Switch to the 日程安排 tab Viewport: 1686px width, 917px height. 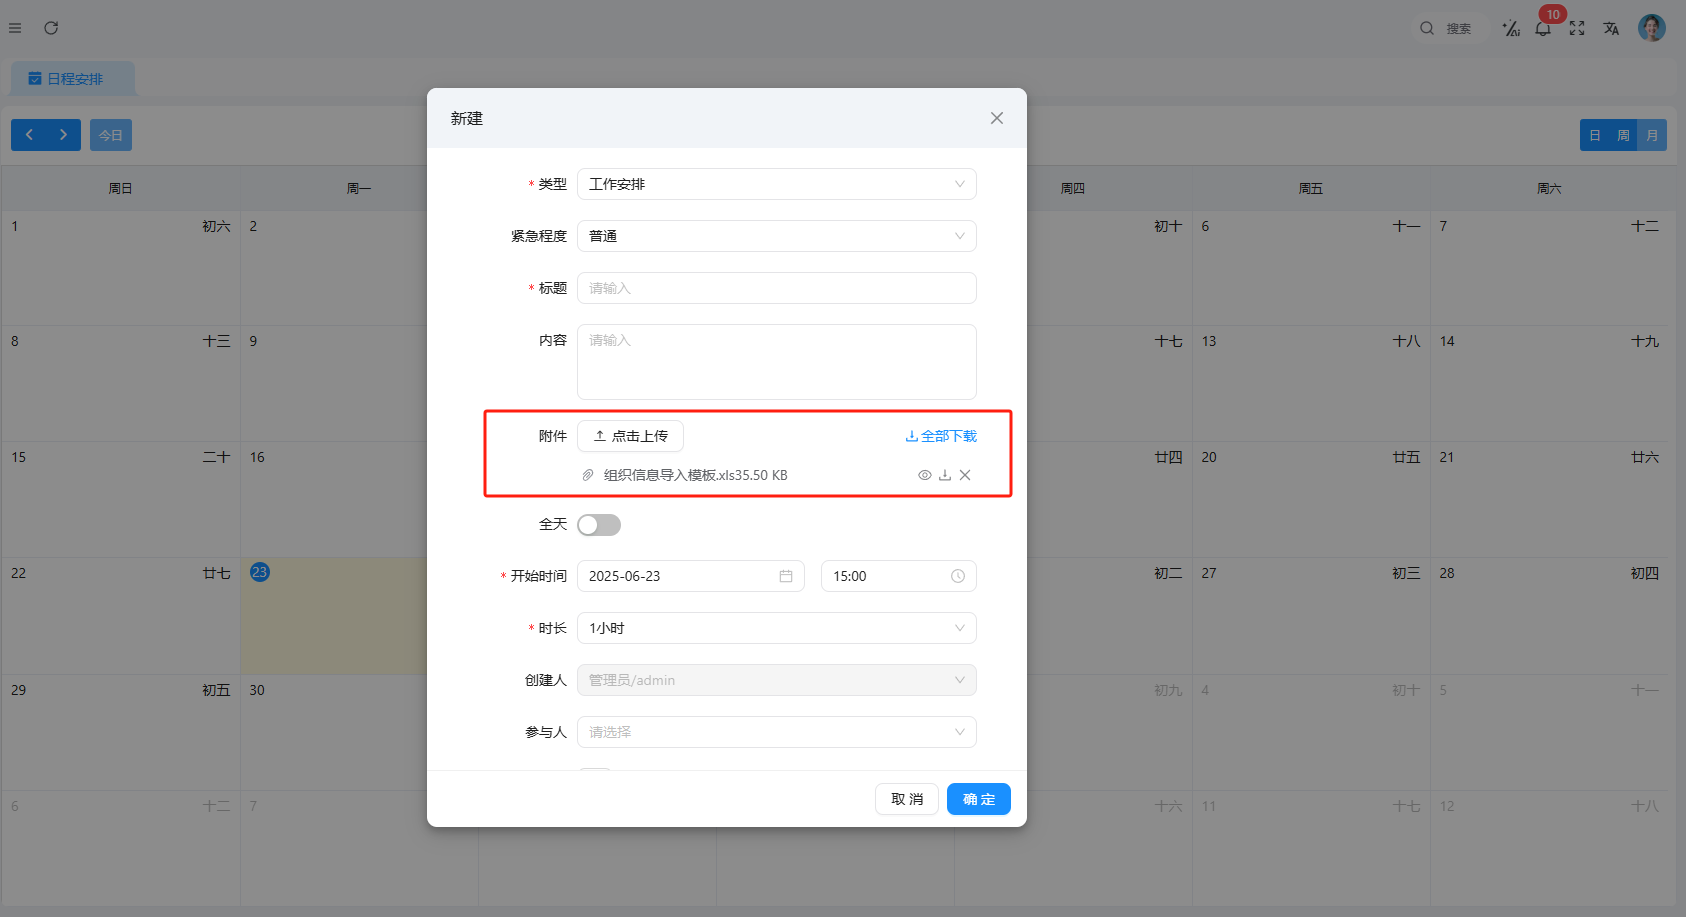74,79
